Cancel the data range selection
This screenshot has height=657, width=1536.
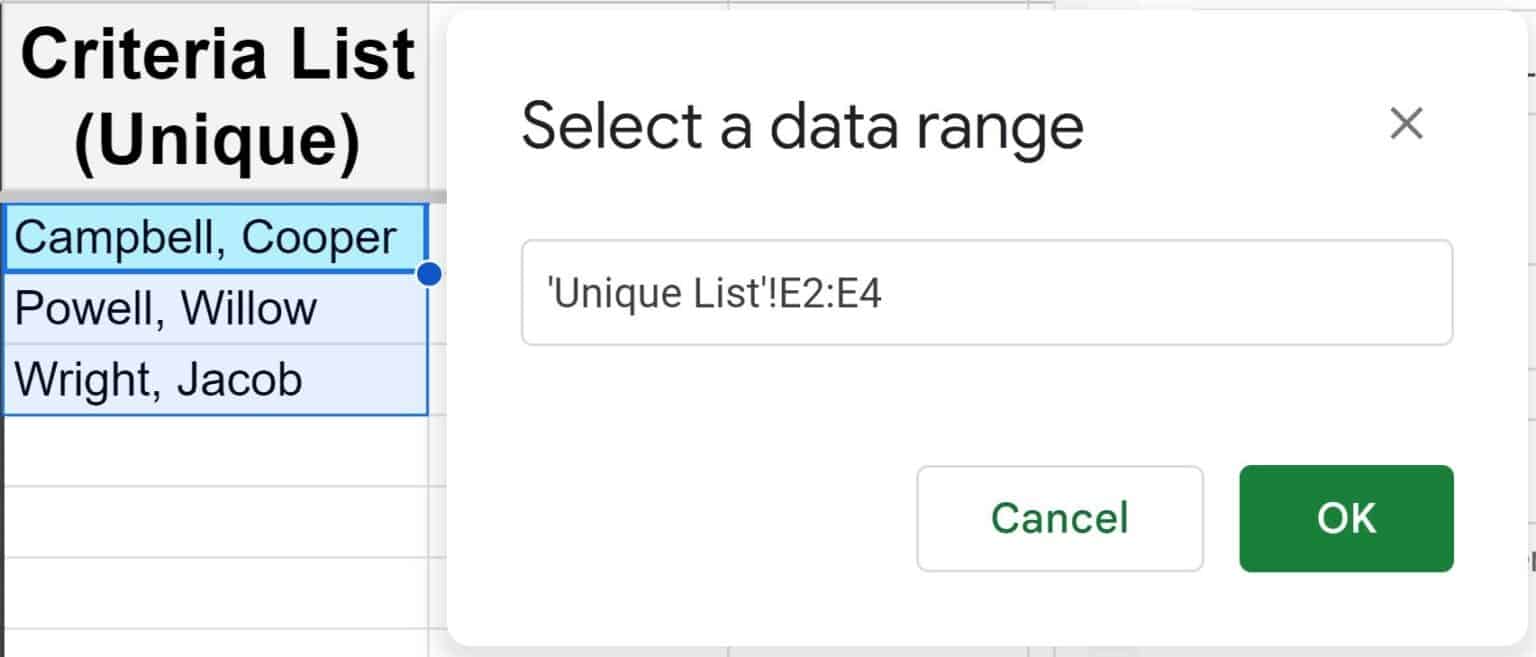pos(1060,518)
